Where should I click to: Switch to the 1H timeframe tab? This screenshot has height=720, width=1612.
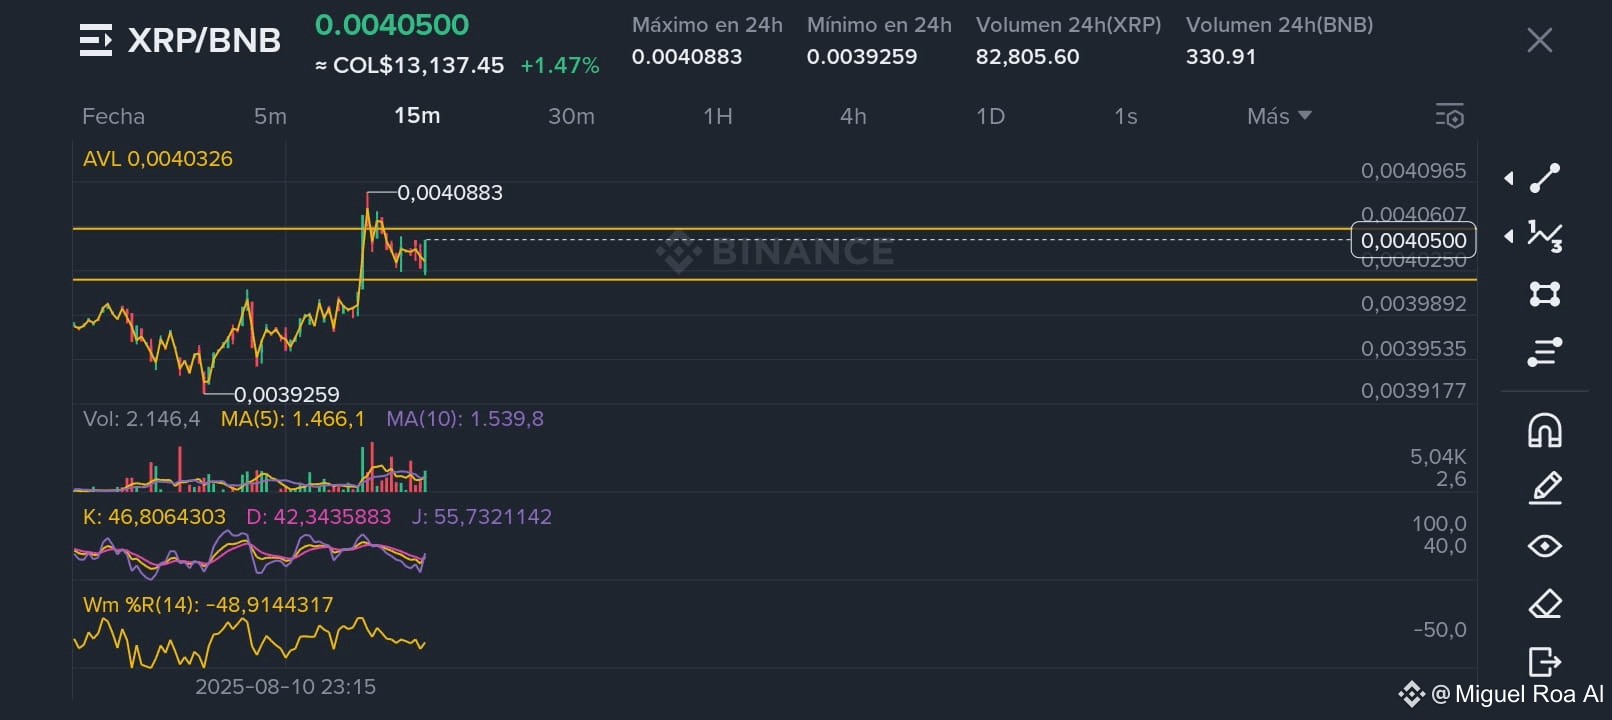tap(718, 116)
